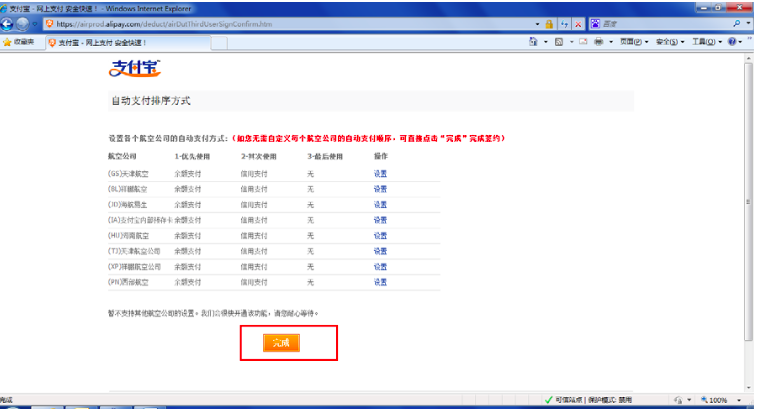Open the 页面(P) menu
The width and height of the screenshot is (757, 409).
[x=634, y=42]
